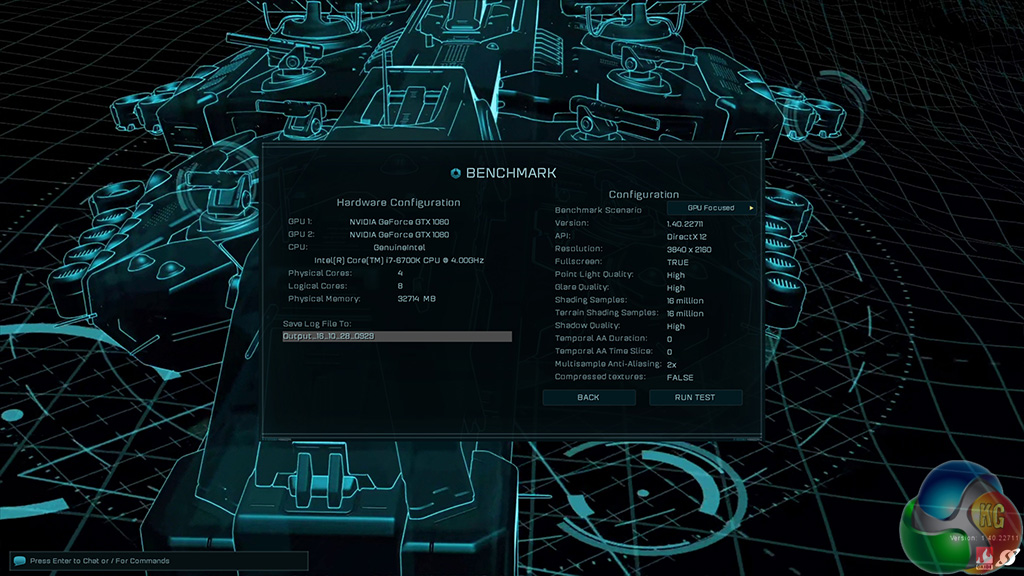Click the Fullscreen: label
This screenshot has height=576, width=1024.
pyautogui.click(x=579, y=261)
